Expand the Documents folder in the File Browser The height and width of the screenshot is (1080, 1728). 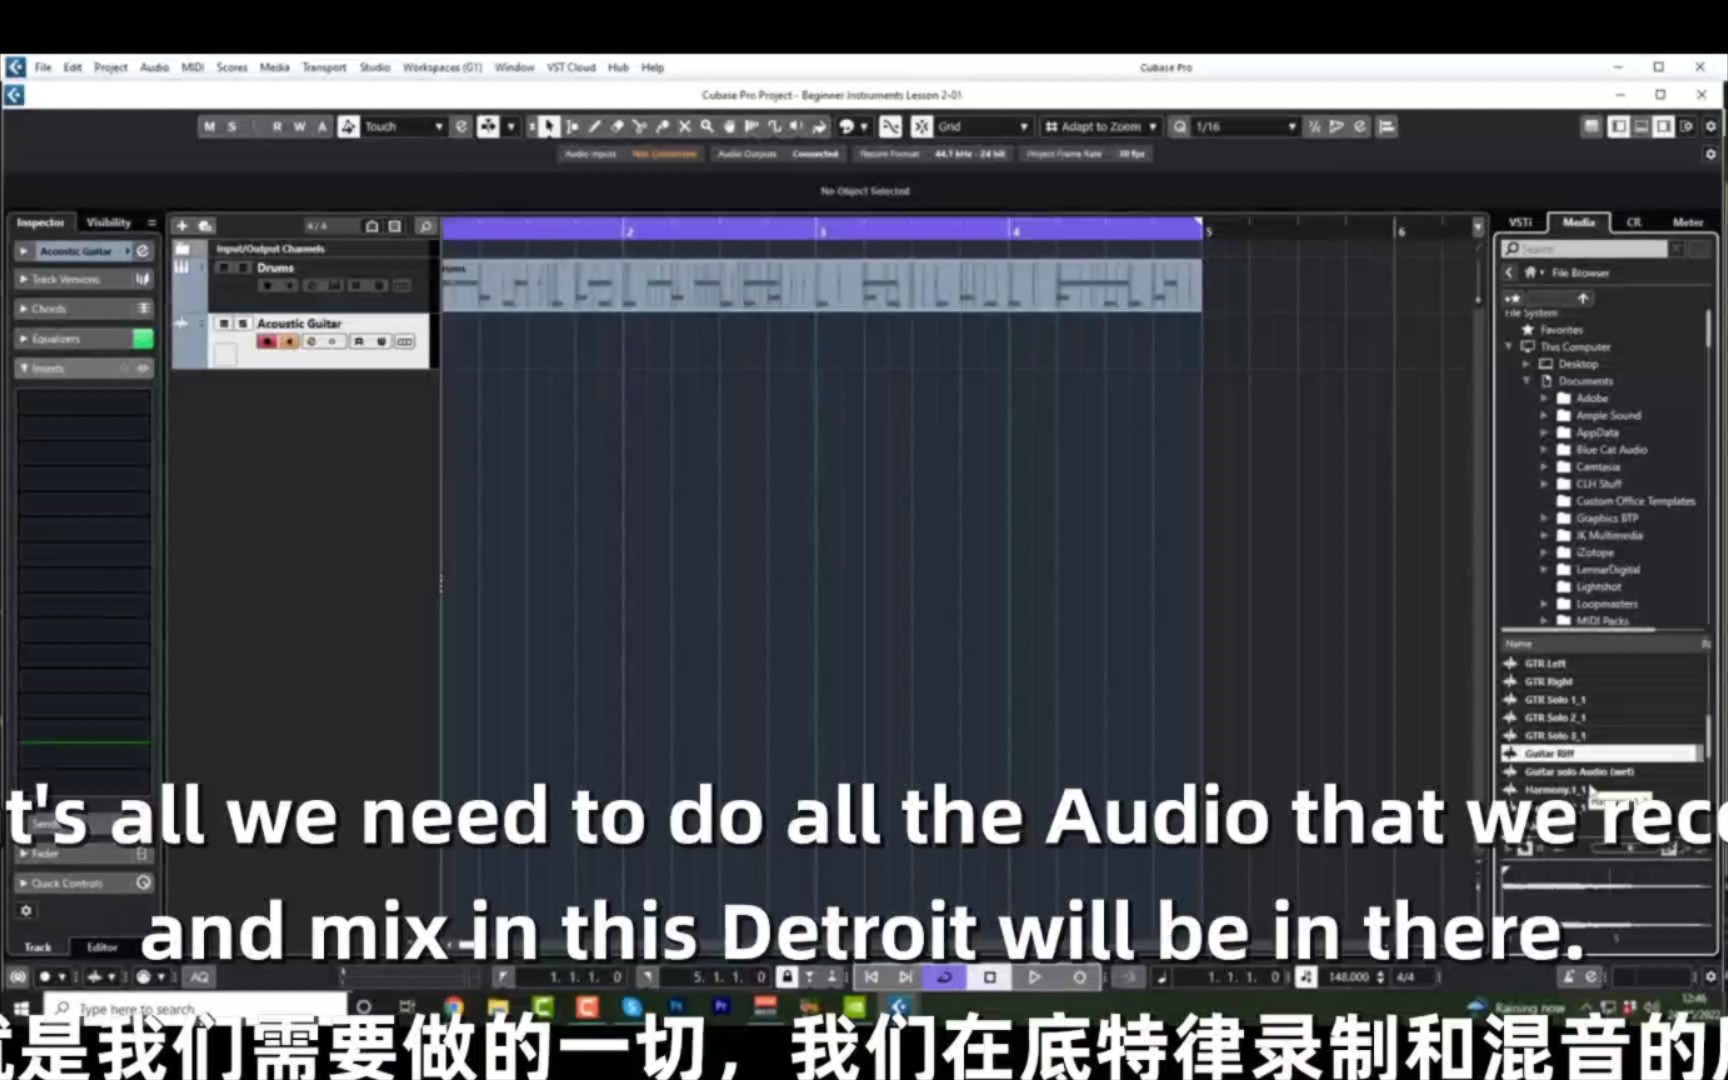click(x=1524, y=381)
